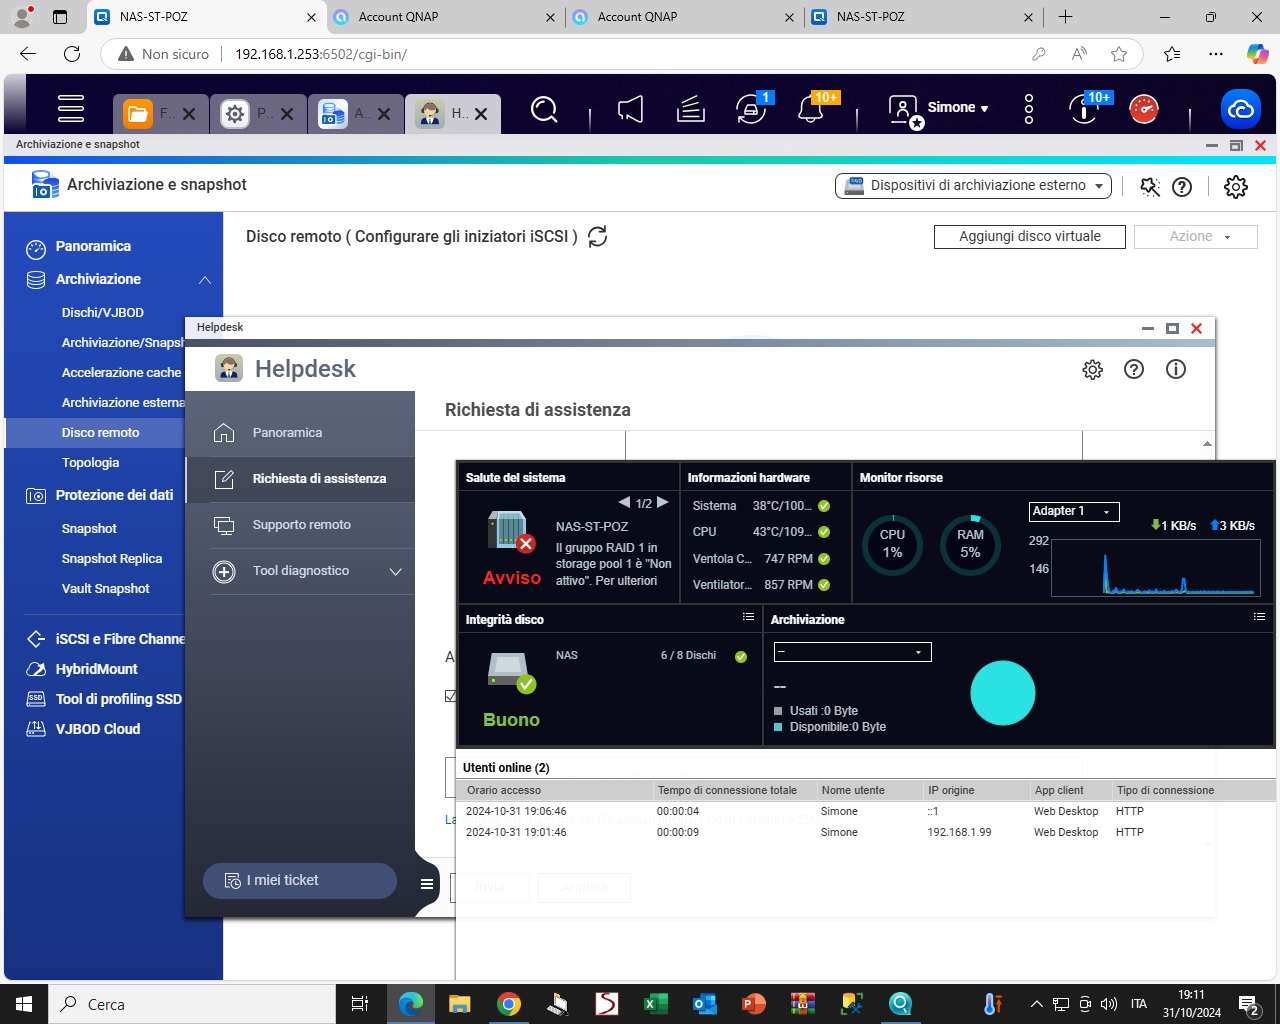This screenshot has width=1280, height=1024.
Task: Open the dashboard gauge icon
Action: (1143, 109)
